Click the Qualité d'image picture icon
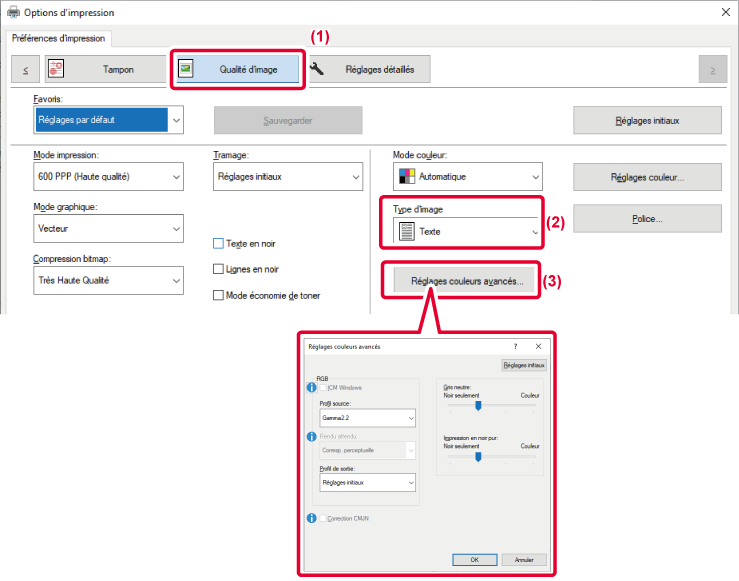Image resolution: width=739 pixels, height=581 pixels. pyautogui.click(x=185, y=70)
